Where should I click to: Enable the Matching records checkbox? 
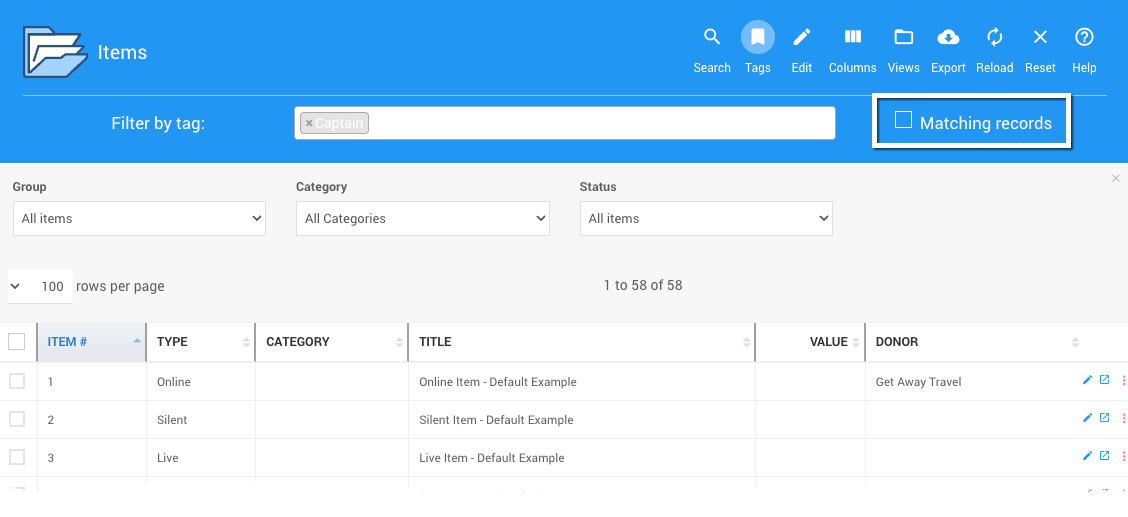[903, 121]
